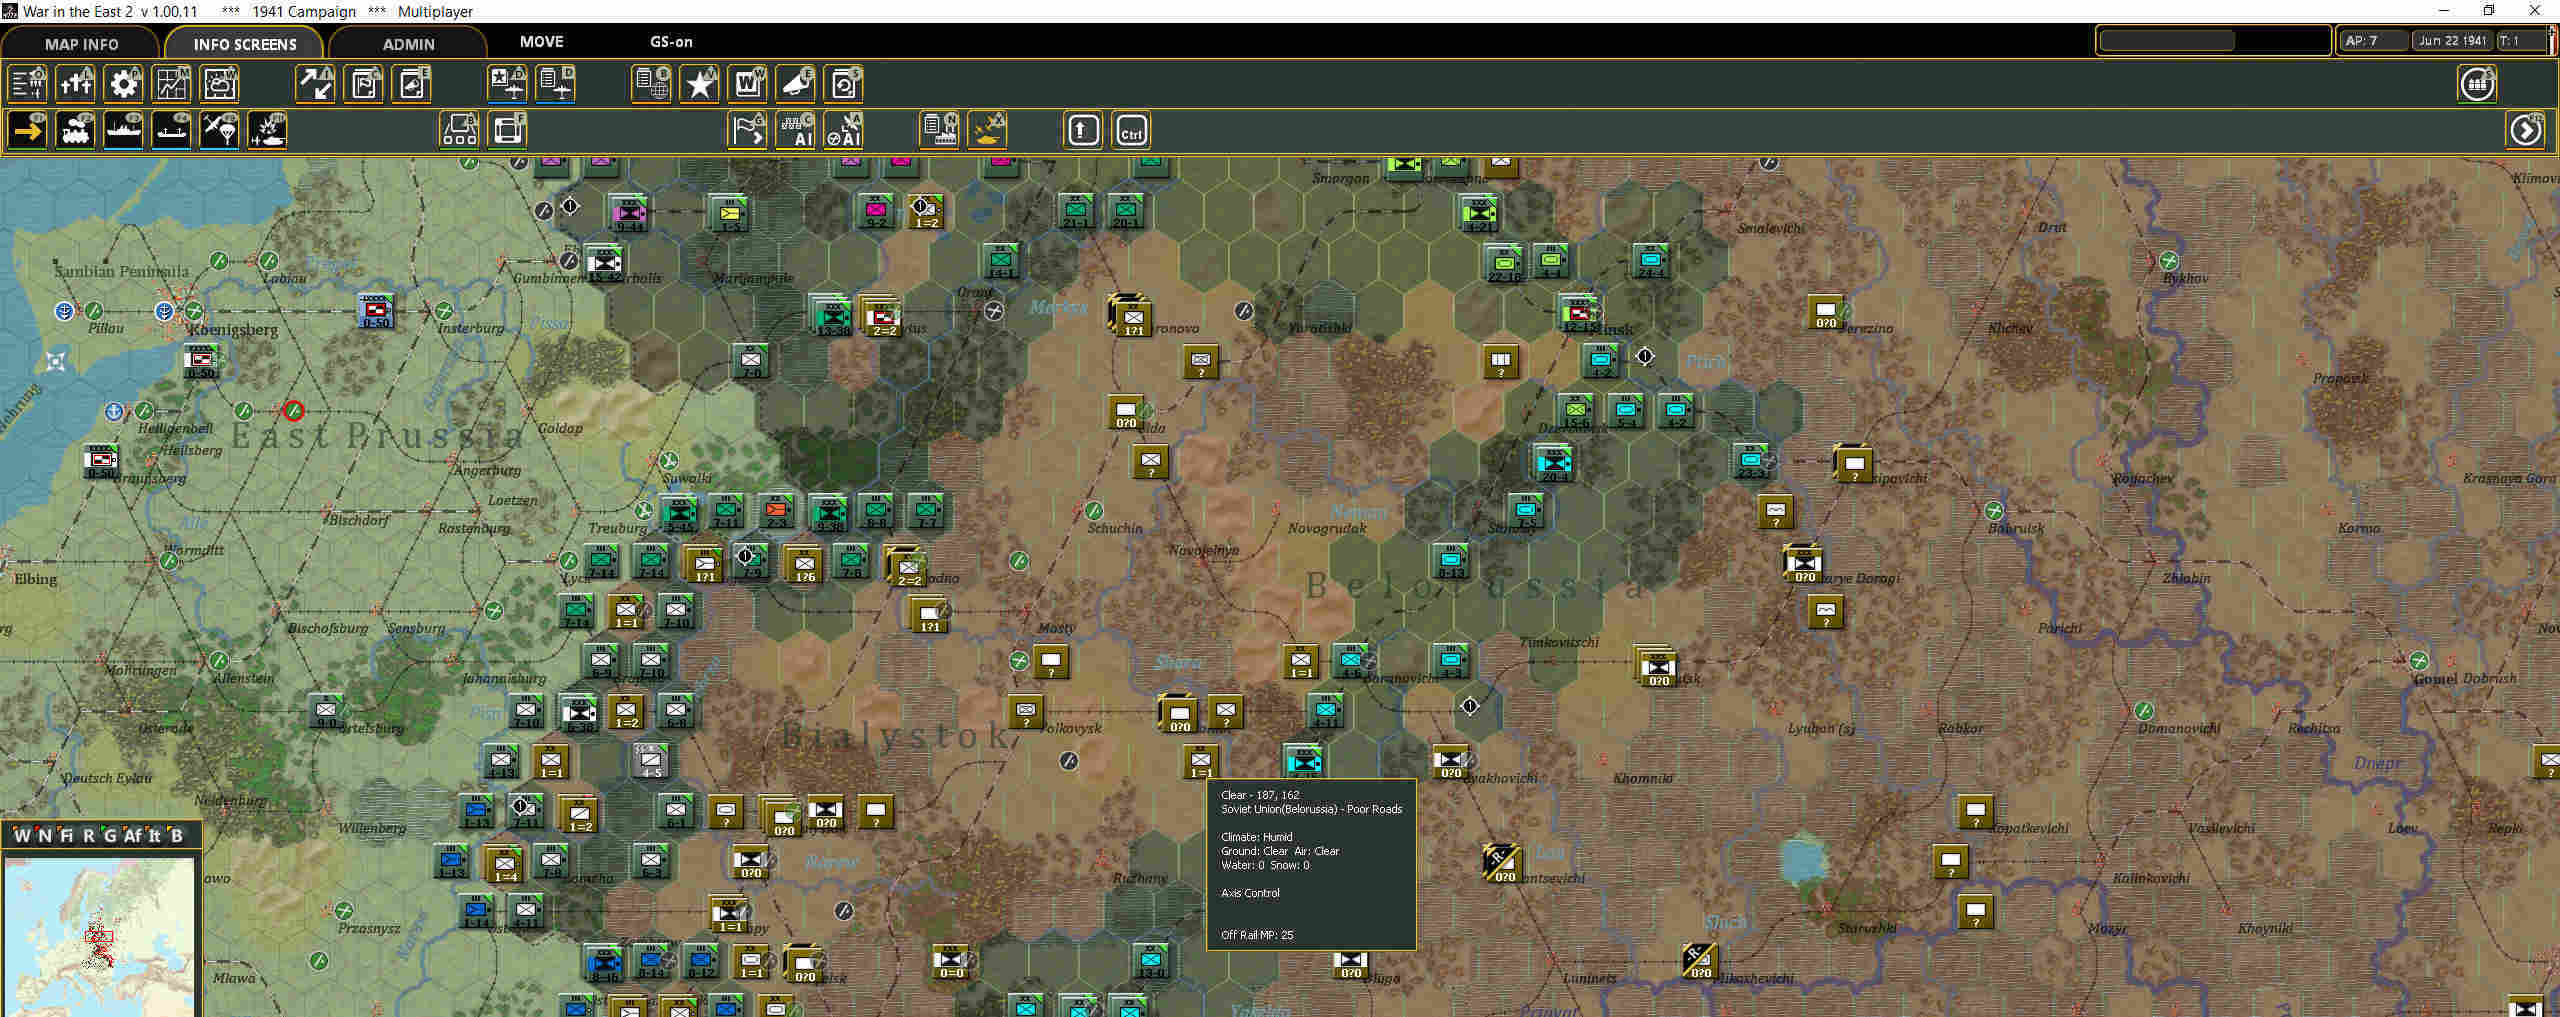2560x1017 pixels.
Task: Open the air directive list icon
Action: [x=556, y=84]
